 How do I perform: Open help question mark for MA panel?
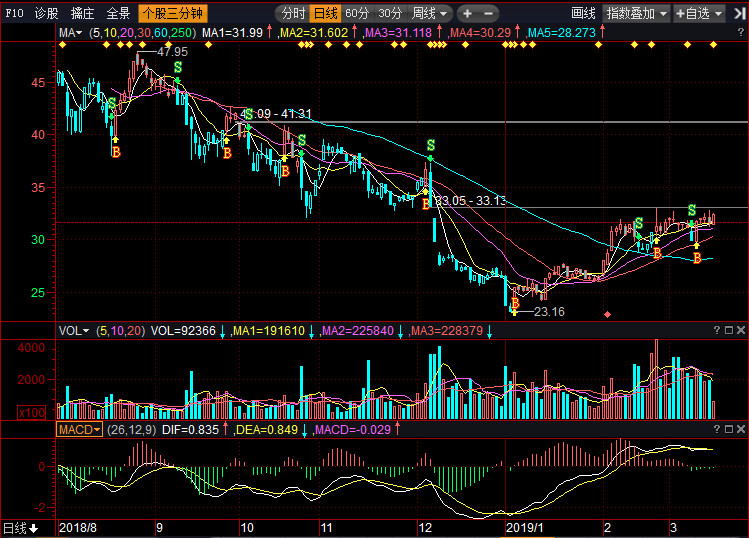[741, 32]
